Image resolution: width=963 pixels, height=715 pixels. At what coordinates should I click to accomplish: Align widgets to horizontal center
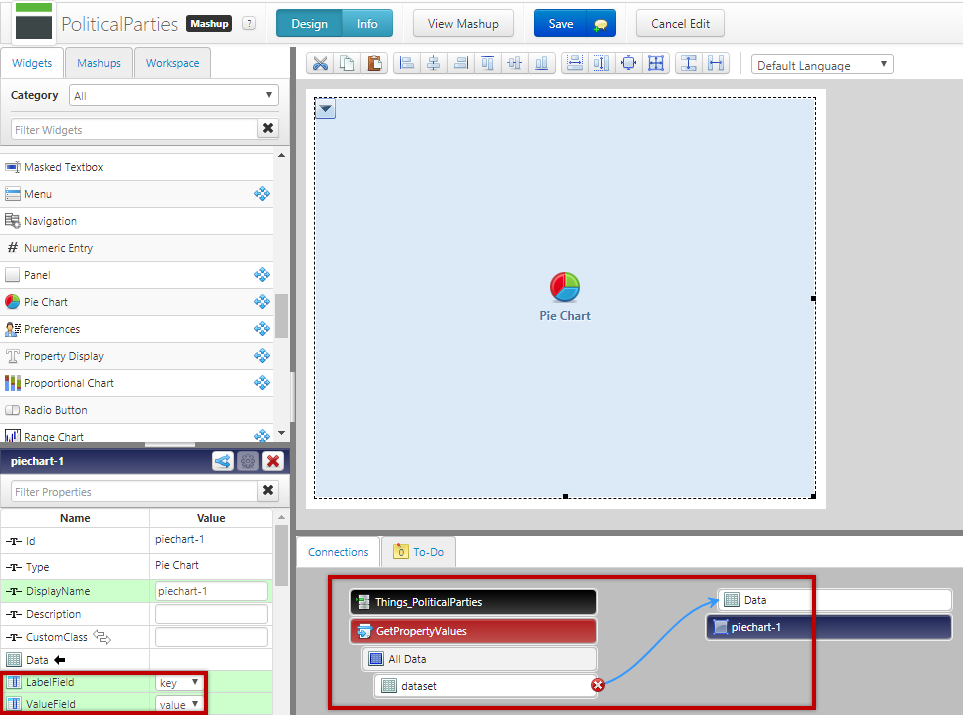pos(434,63)
